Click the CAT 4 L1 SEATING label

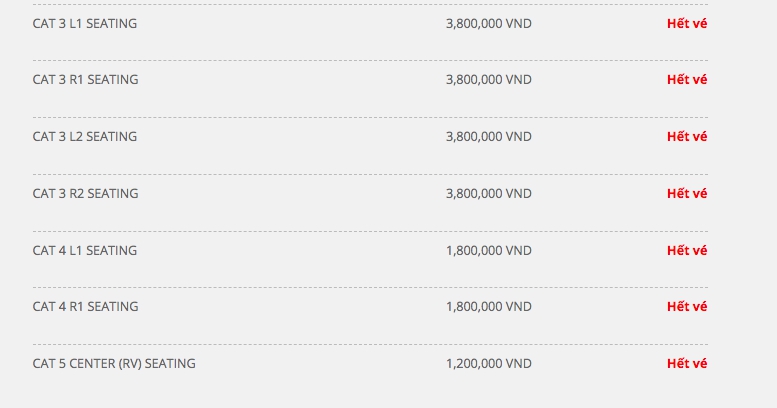coord(84,251)
